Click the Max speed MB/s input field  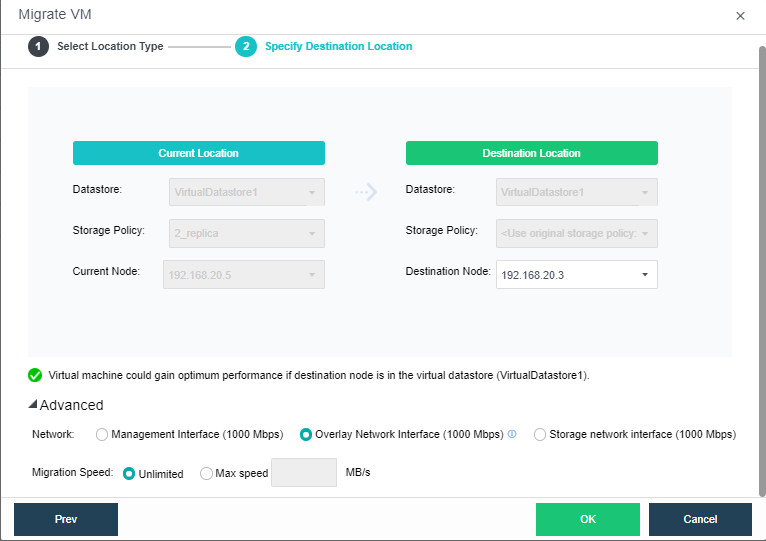304,473
